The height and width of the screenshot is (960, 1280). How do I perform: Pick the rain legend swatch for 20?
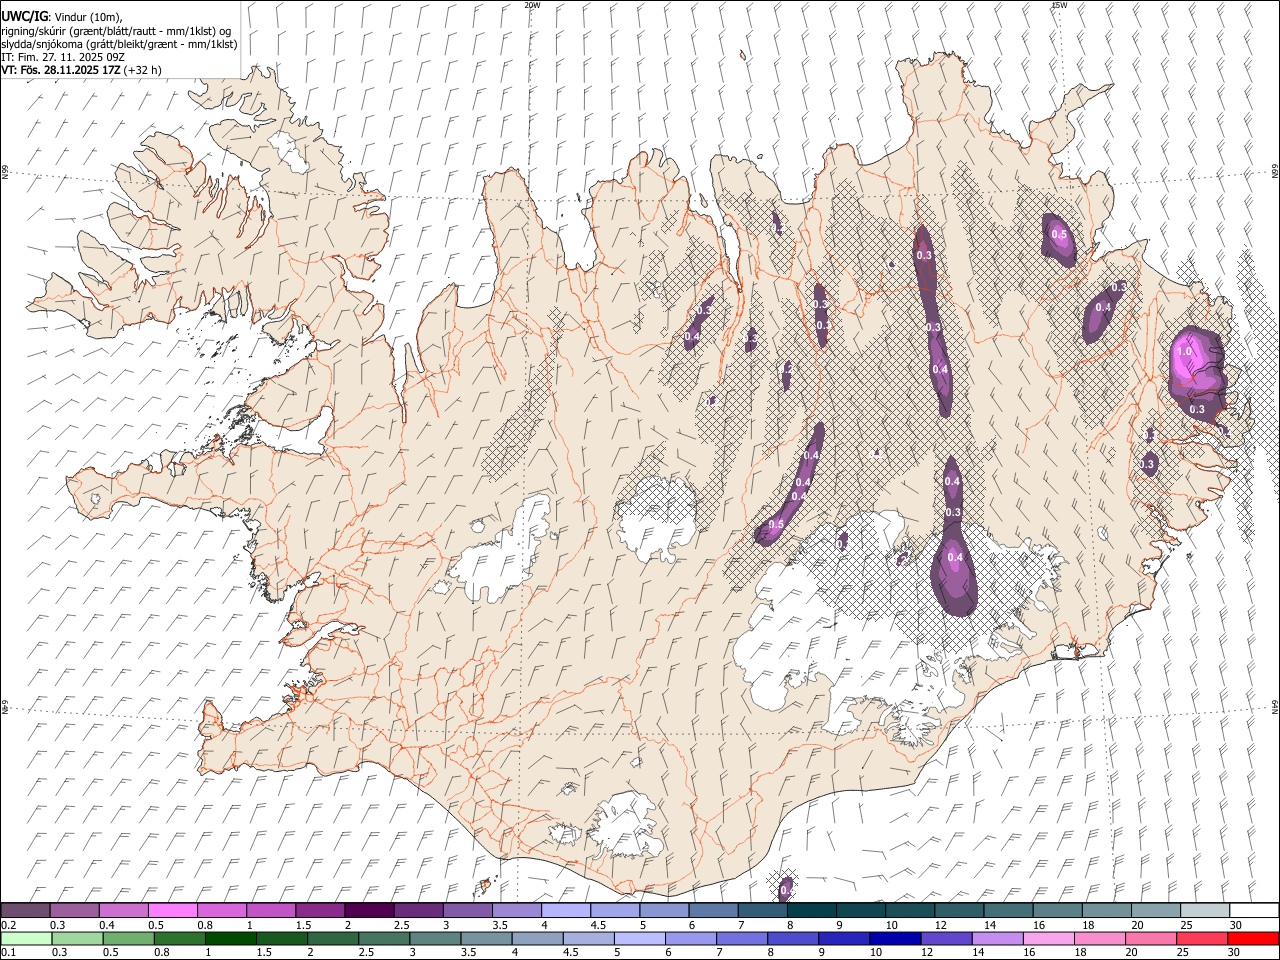tap(1150, 939)
